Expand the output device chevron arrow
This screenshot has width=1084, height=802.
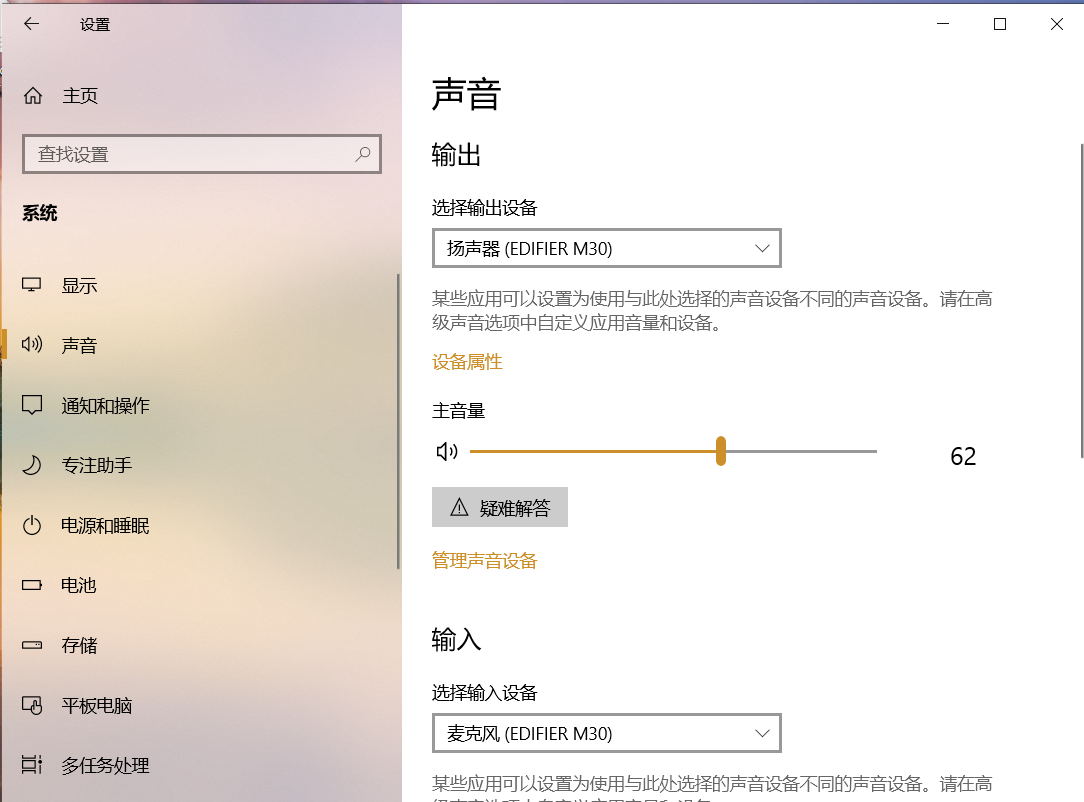pos(762,248)
